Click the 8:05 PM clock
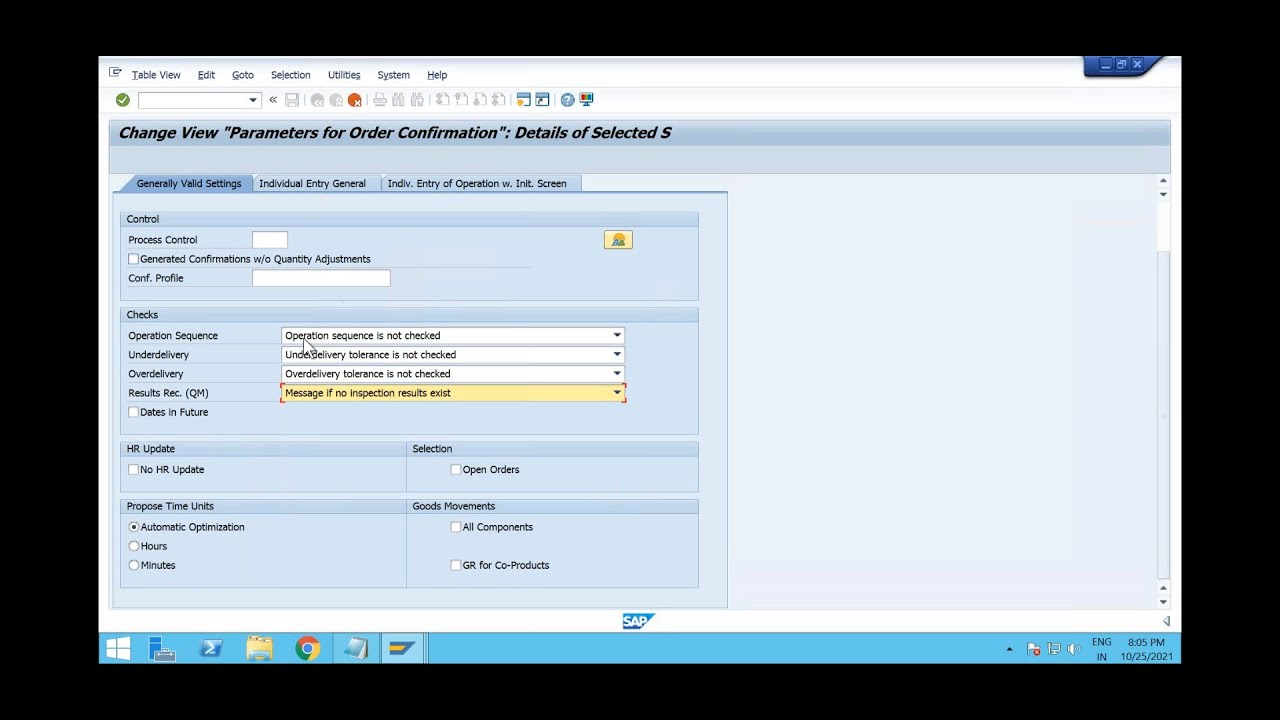Image resolution: width=1280 pixels, height=720 pixels. 1146,642
